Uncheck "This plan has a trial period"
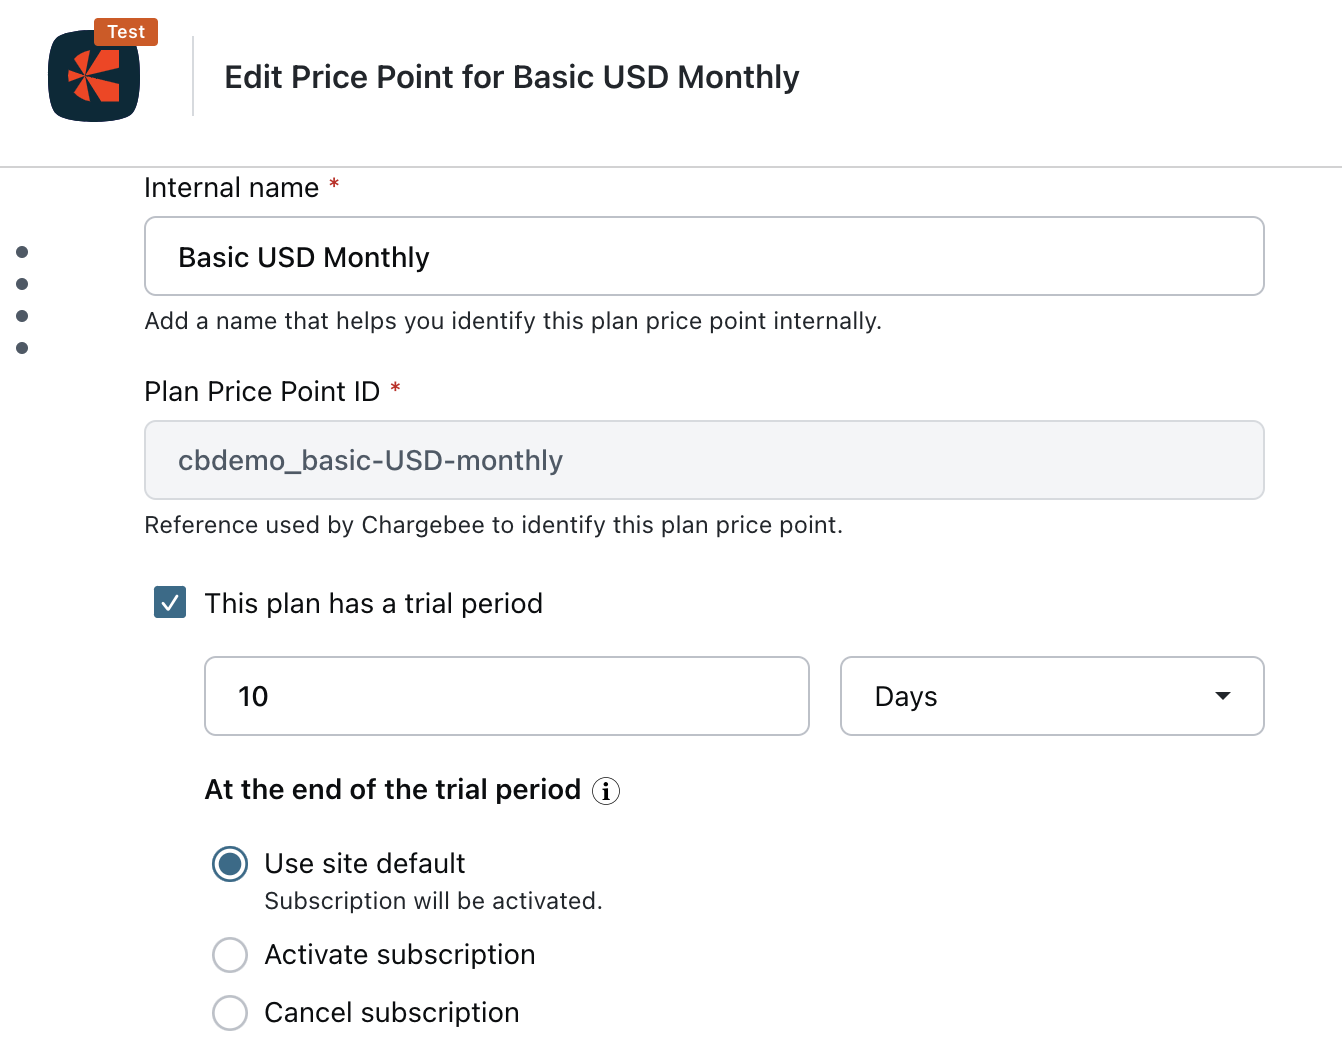This screenshot has width=1342, height=1058. 170,603
